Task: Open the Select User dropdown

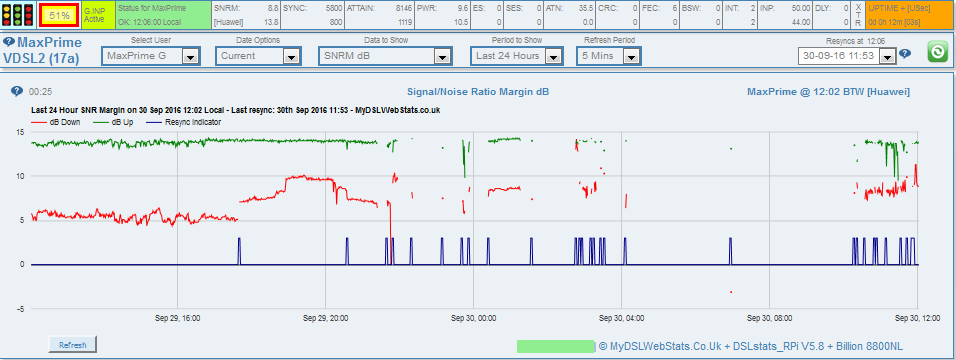Action: pyautogui.click(x=151, y=56)
